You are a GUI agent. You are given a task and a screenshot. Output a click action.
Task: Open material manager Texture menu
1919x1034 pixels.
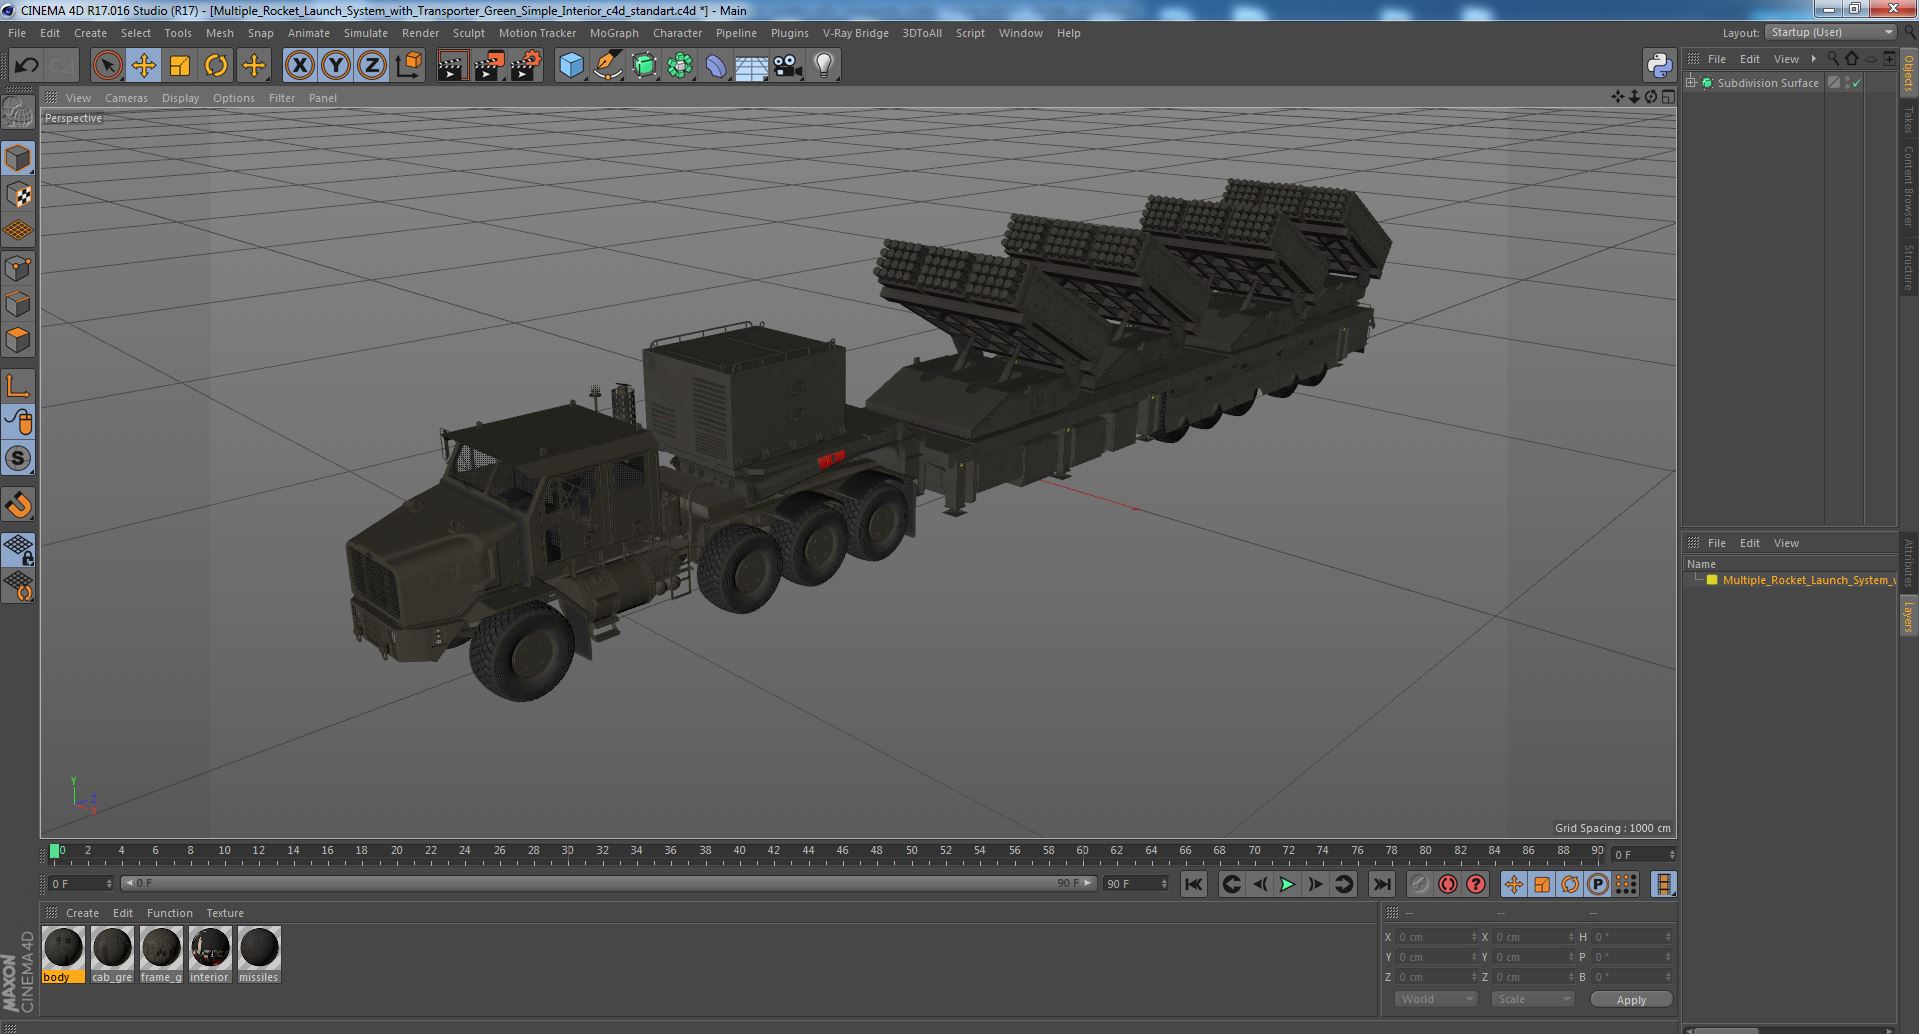click(x=225, y=913)
